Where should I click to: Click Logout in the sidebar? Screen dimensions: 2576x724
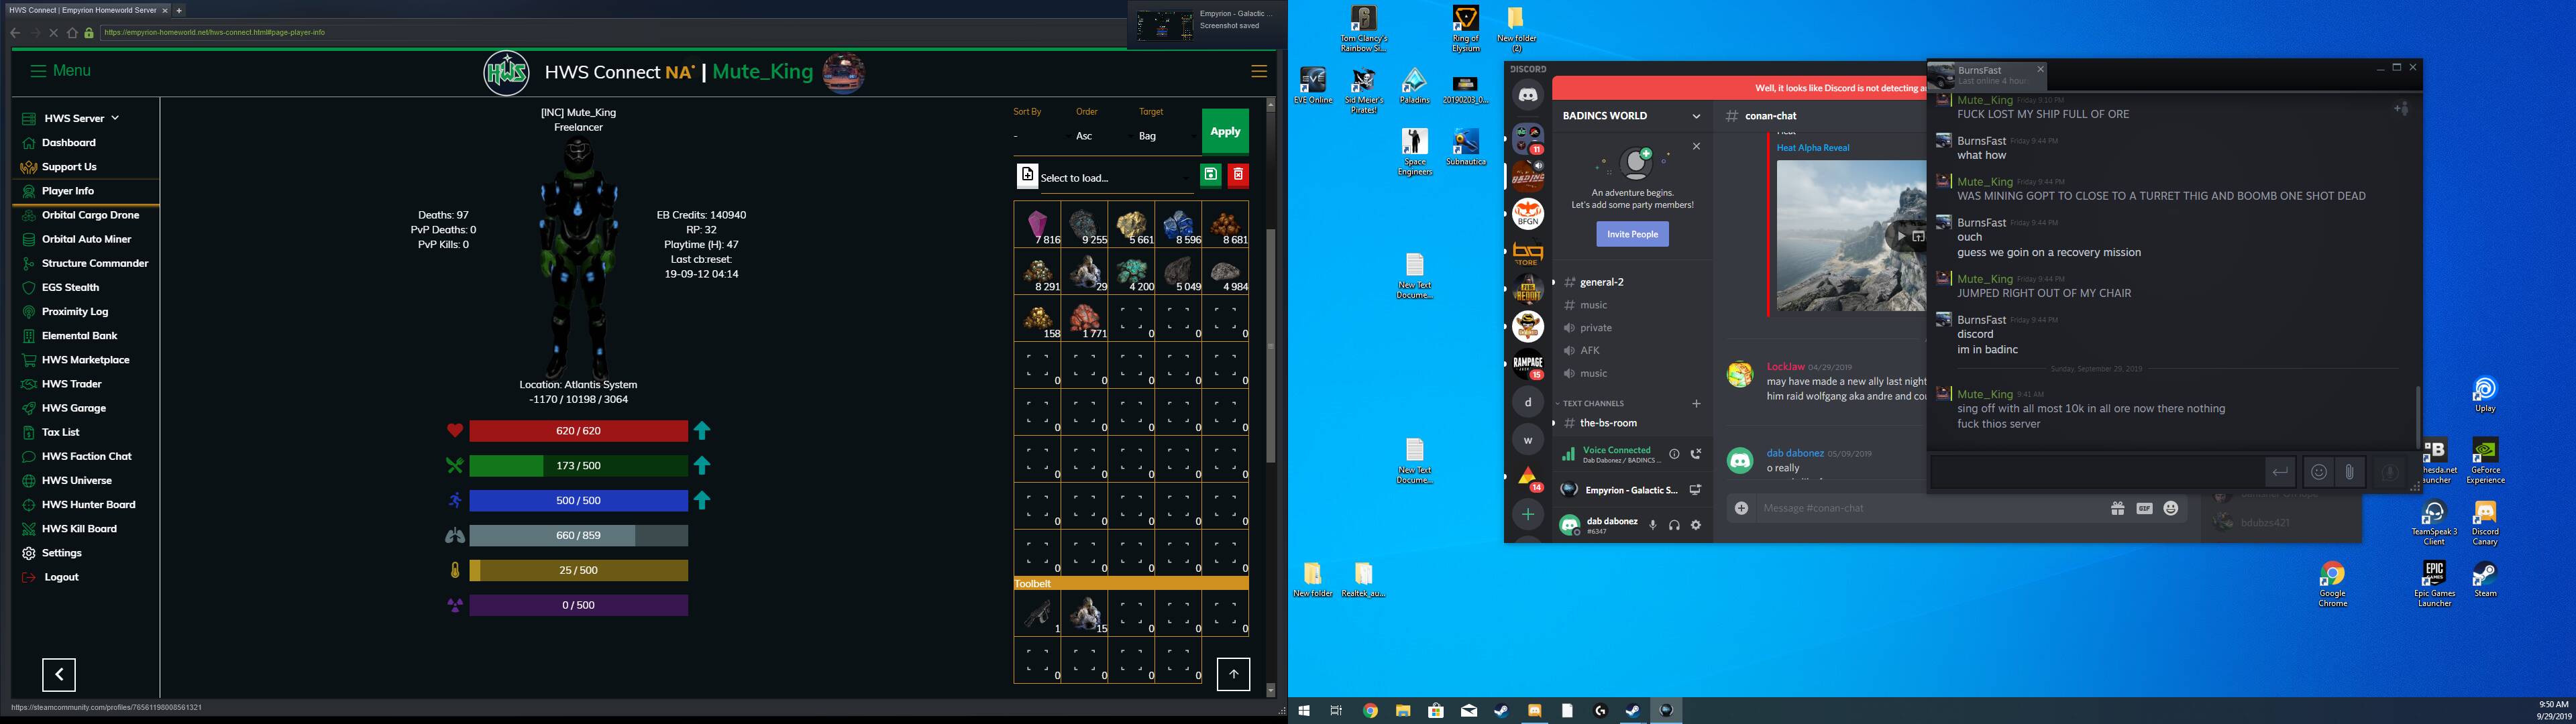tap(60, 577)
